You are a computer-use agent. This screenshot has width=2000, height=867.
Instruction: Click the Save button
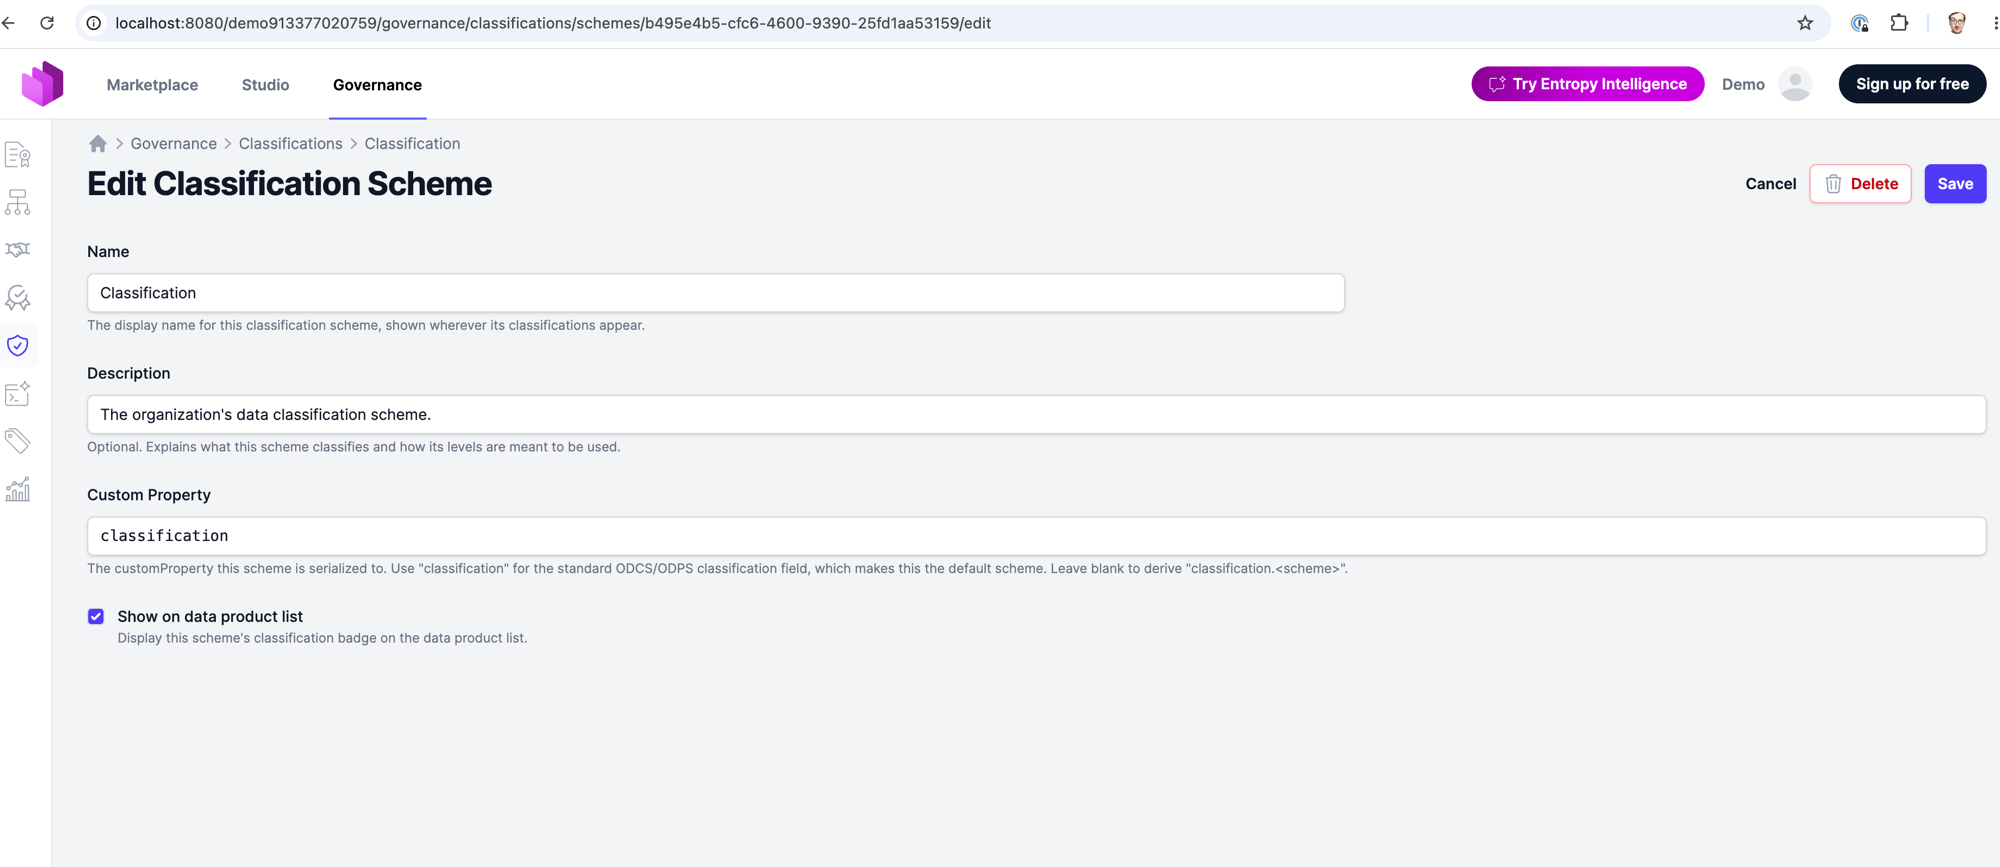click(1955, 184)
